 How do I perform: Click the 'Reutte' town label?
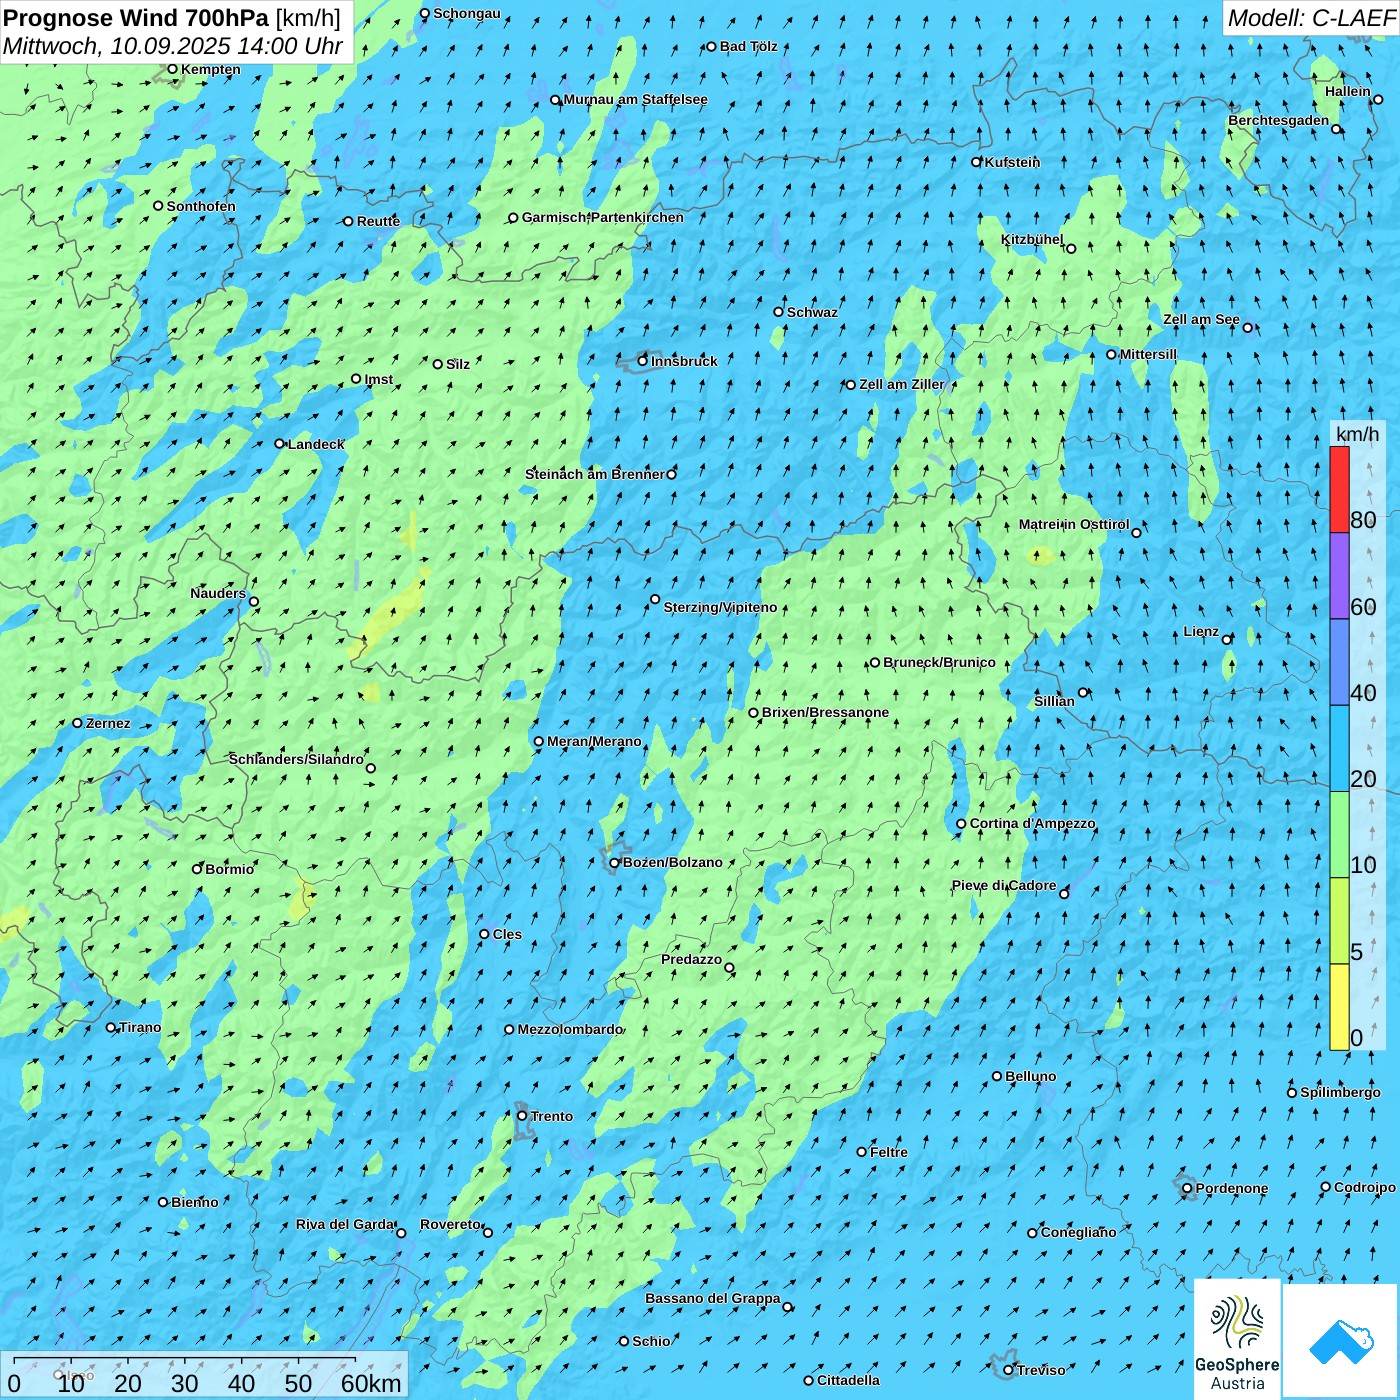[378, 221]
